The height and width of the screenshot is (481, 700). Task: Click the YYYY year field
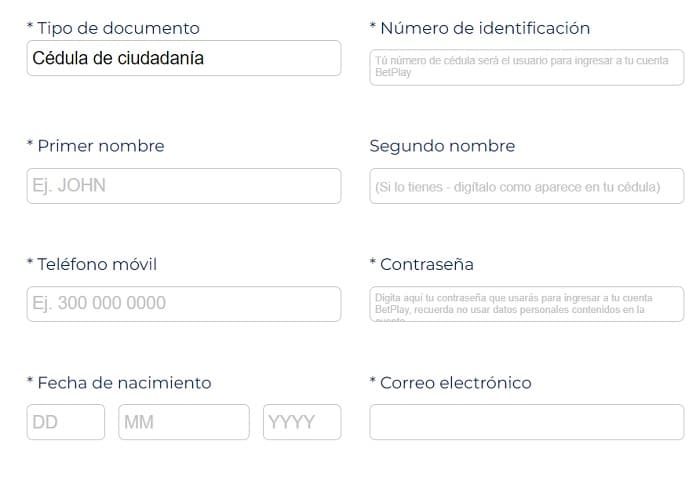pos(301,422)
